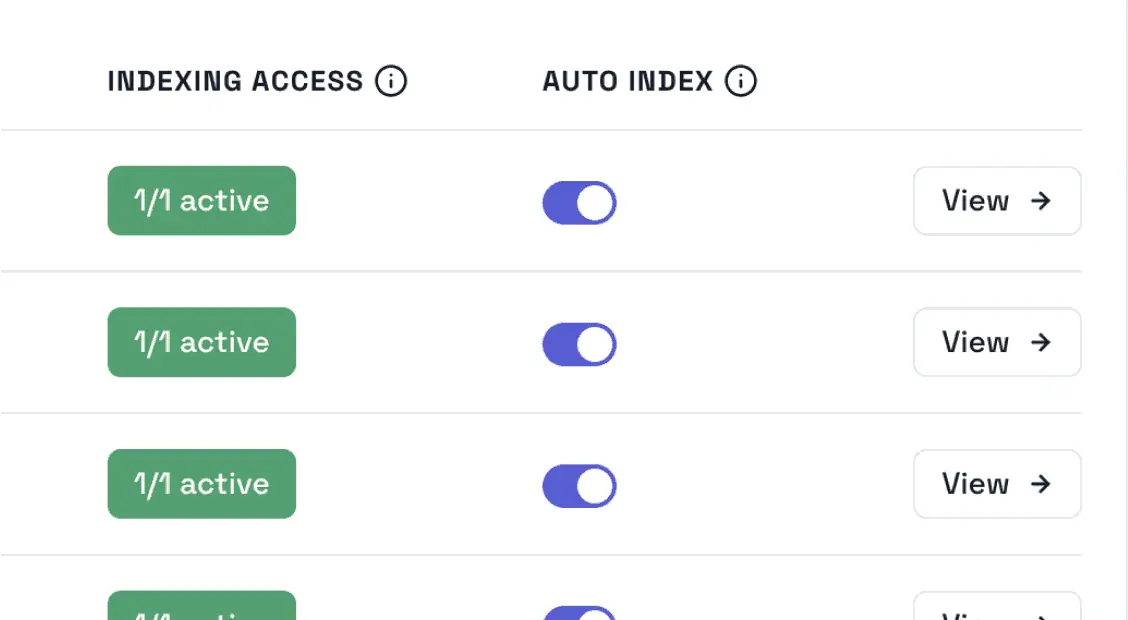The image size is (1128, 620).
Task: Click the Auto Index info icon
Action: coord(741,81)
